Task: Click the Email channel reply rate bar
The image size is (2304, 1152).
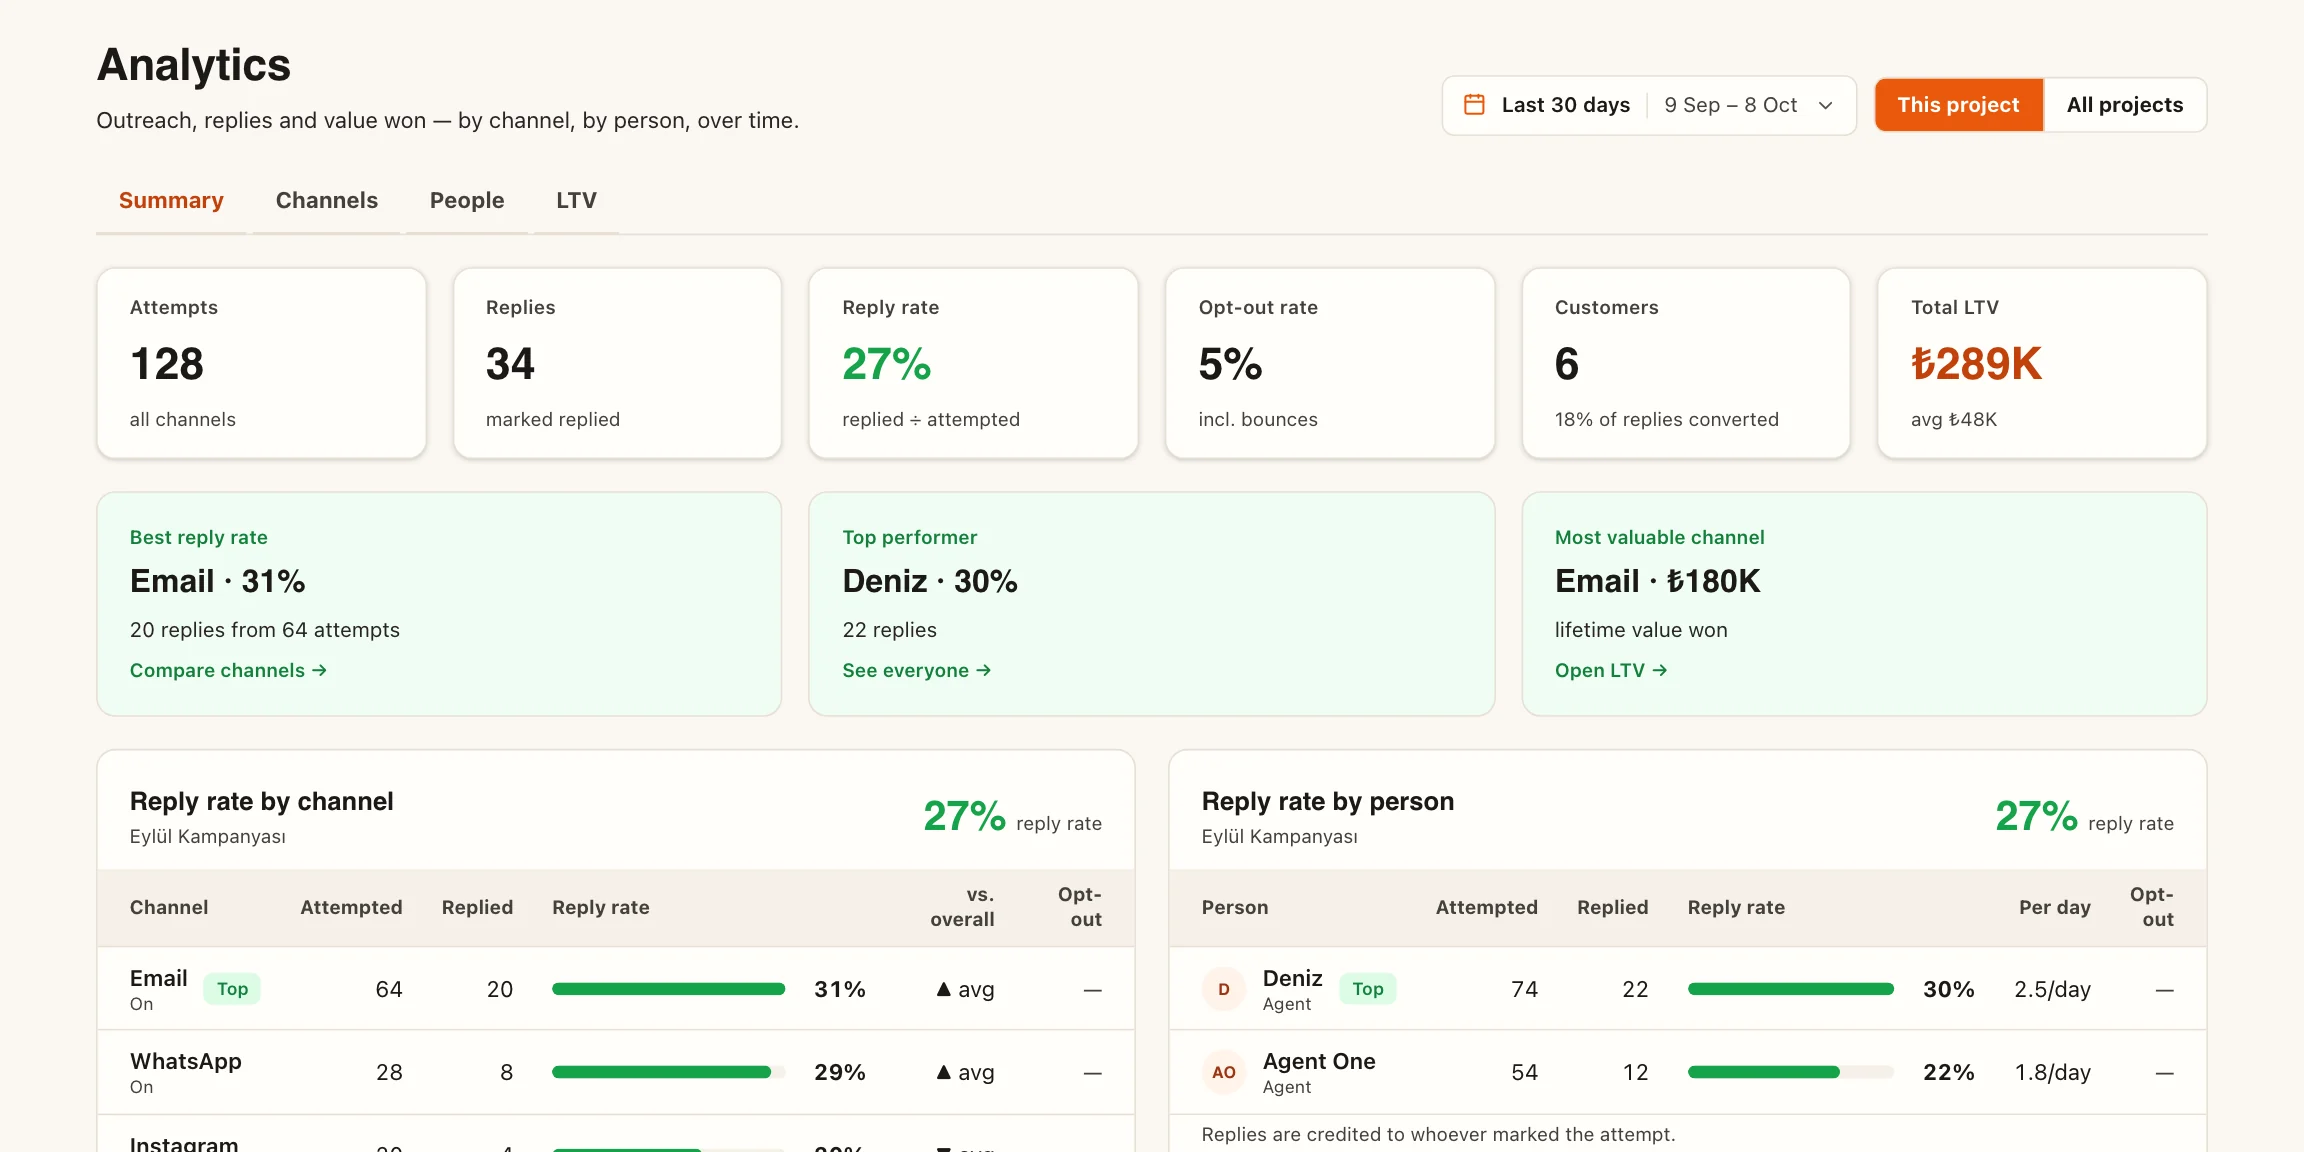Action: point(668,989)
